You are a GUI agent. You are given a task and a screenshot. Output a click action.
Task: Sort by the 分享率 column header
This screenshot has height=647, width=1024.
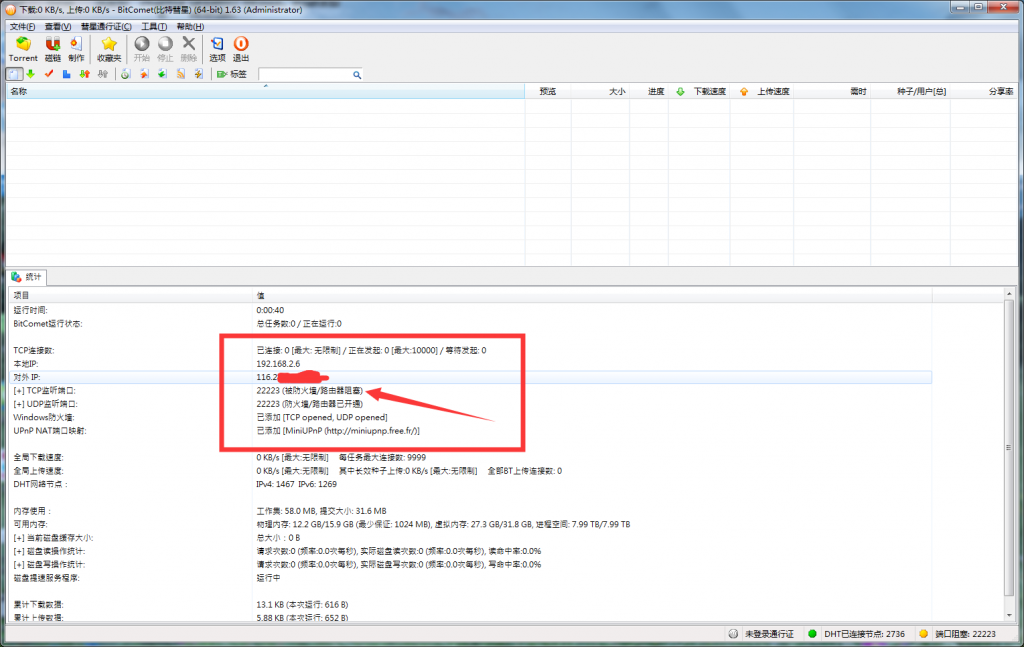[984, 91]
